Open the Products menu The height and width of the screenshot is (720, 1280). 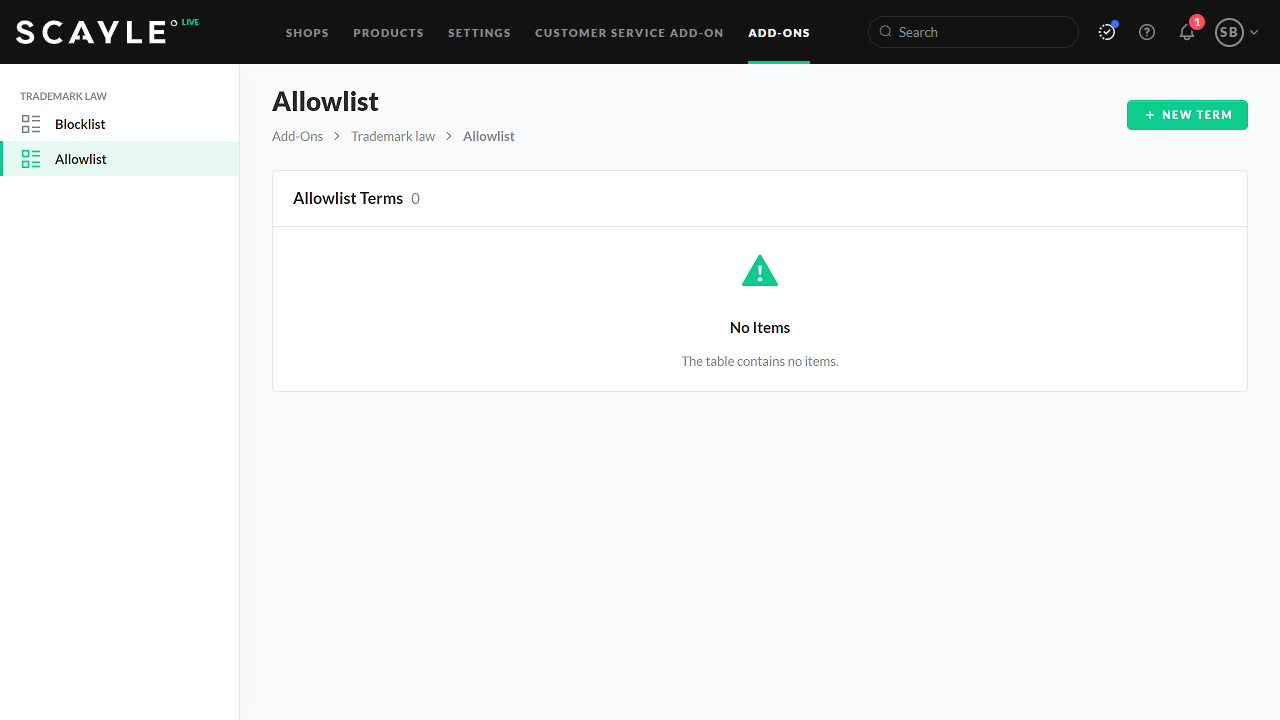[388, 33]
